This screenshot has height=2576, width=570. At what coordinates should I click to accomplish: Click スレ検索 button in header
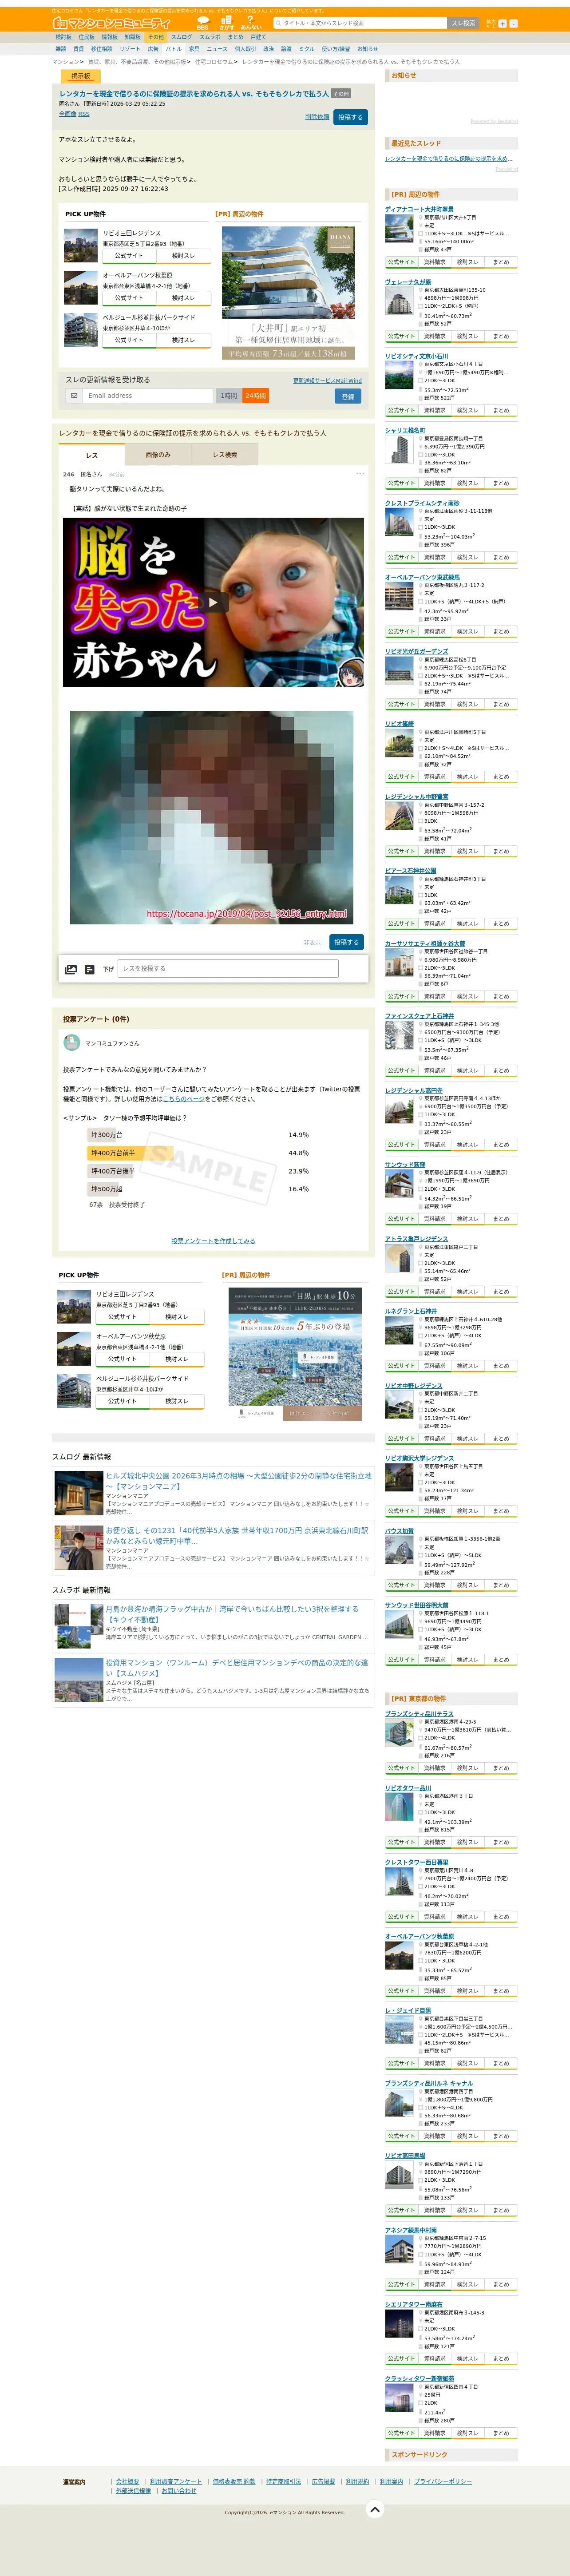coord(463,23)
